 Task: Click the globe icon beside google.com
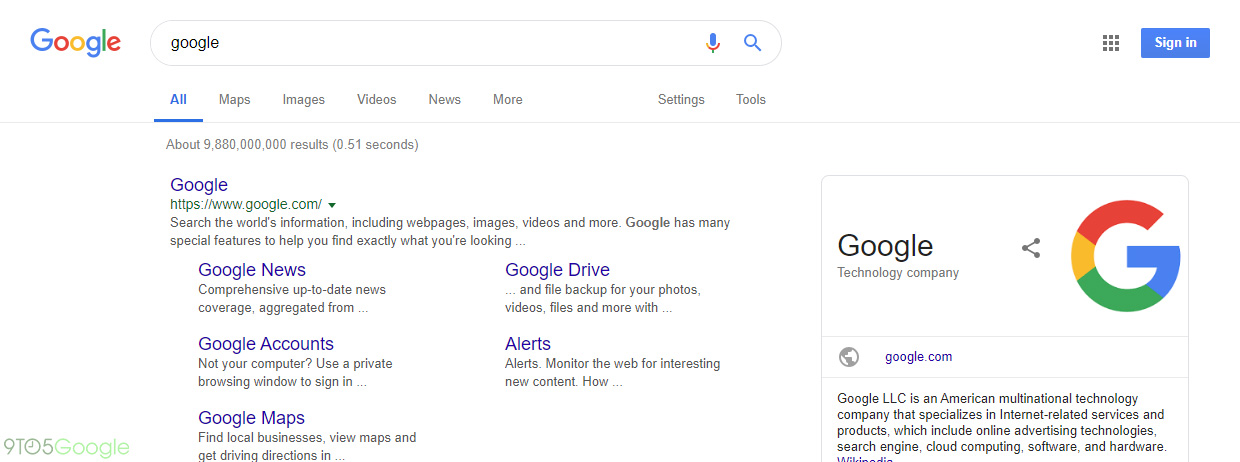pos(849,357)
